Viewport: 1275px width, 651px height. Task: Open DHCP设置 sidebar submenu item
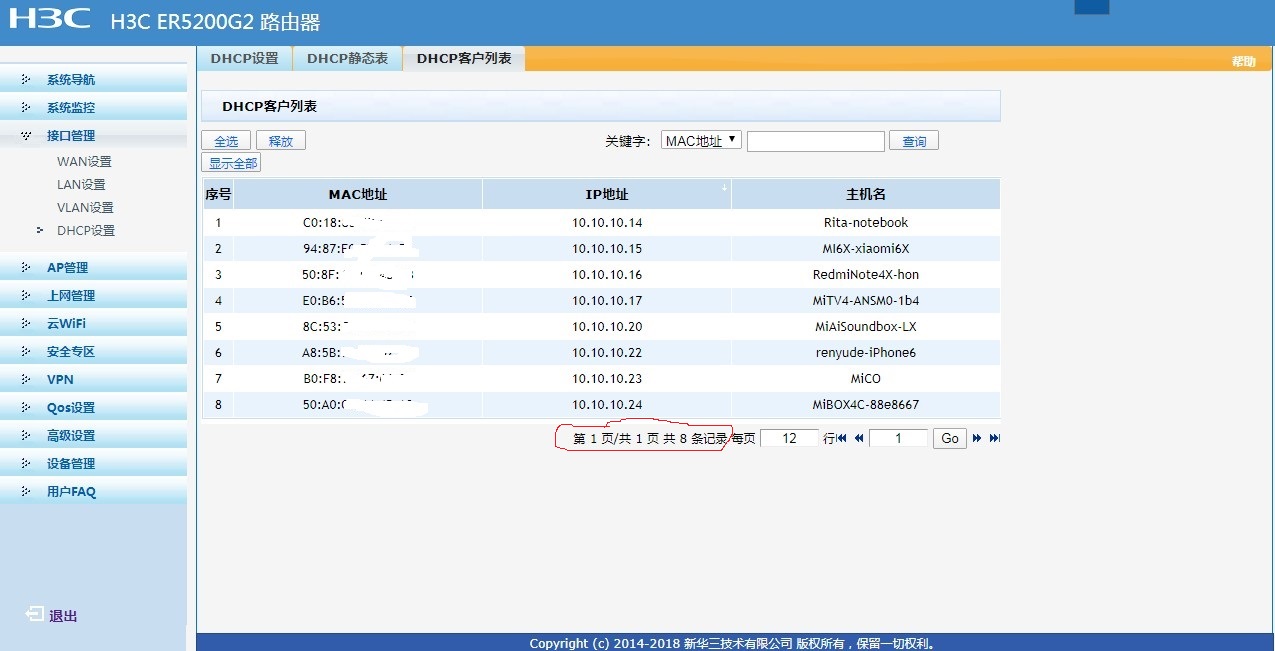86,231
